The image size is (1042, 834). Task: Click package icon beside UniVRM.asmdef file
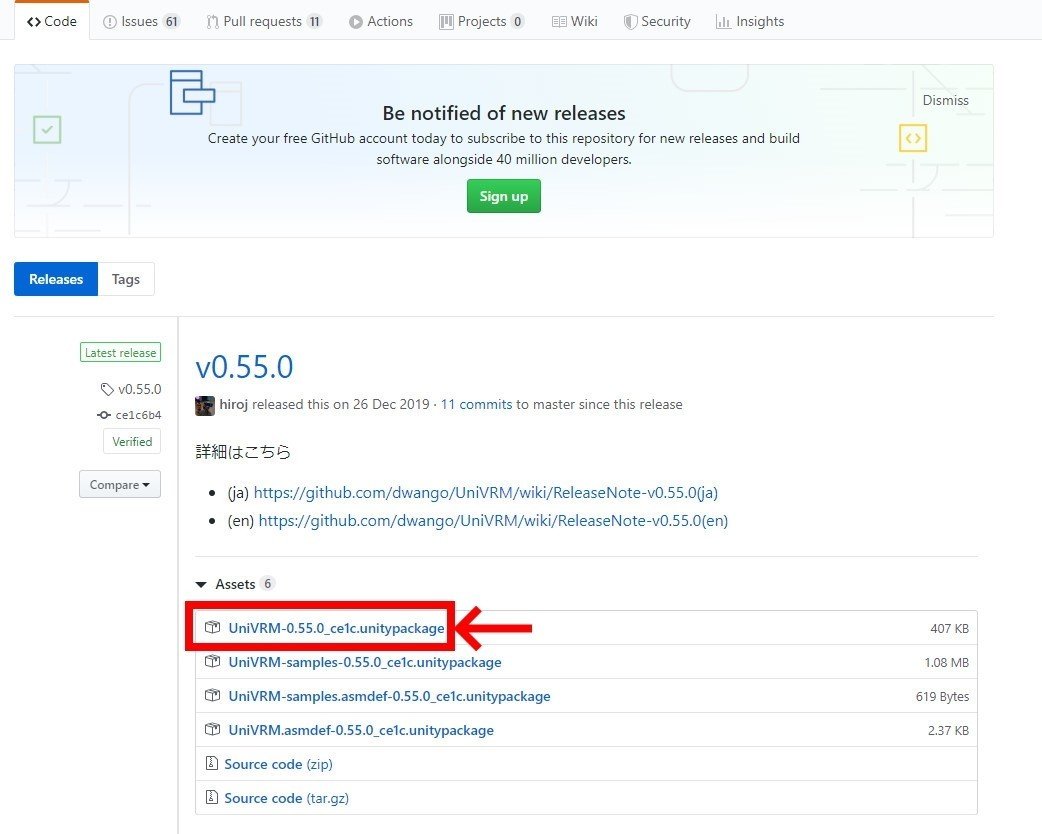tap(213, 729)
